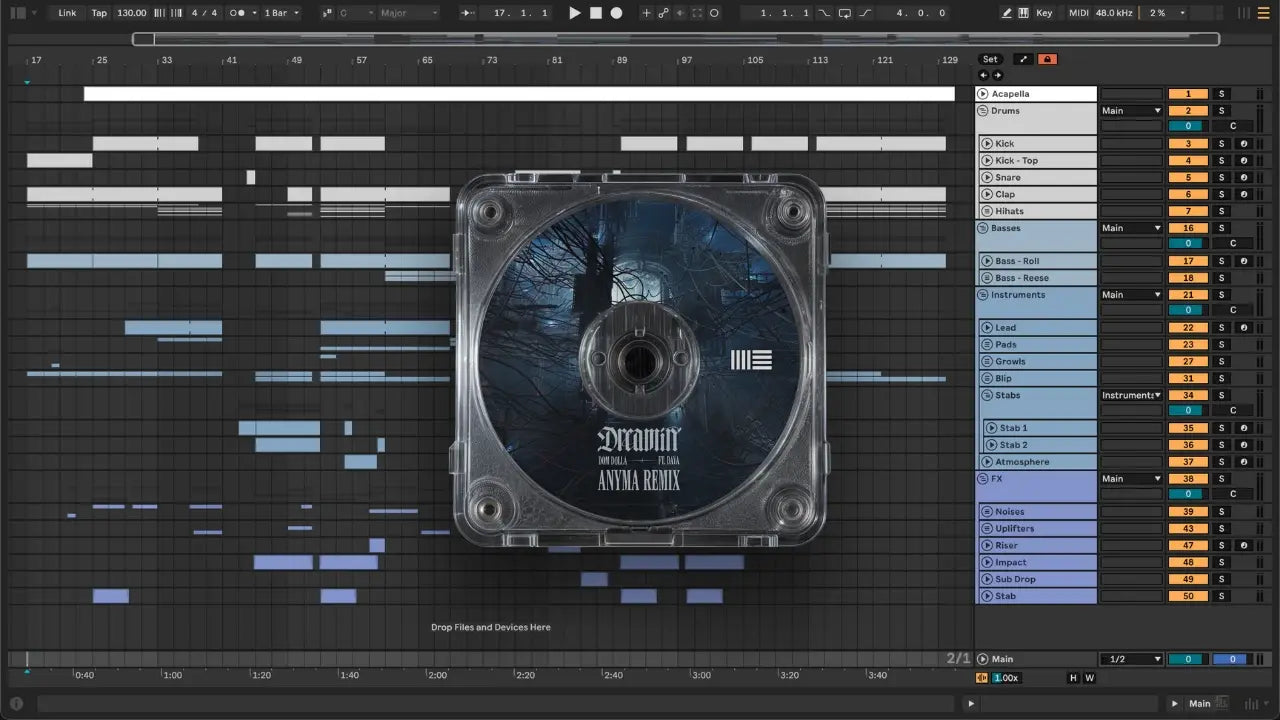Solo the Riser track
Viewport: 1280px width, 720px height.
coord(1221,546)
